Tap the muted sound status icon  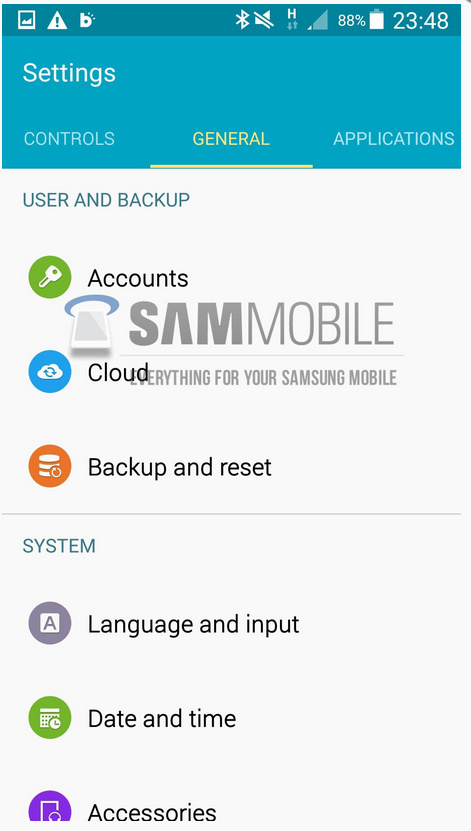click(x=264, y=20)
